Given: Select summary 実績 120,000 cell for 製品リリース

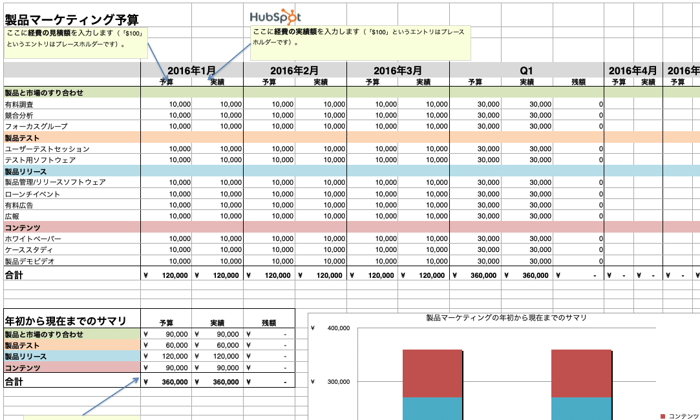Looking at the screenshot, I should point(218,357).
